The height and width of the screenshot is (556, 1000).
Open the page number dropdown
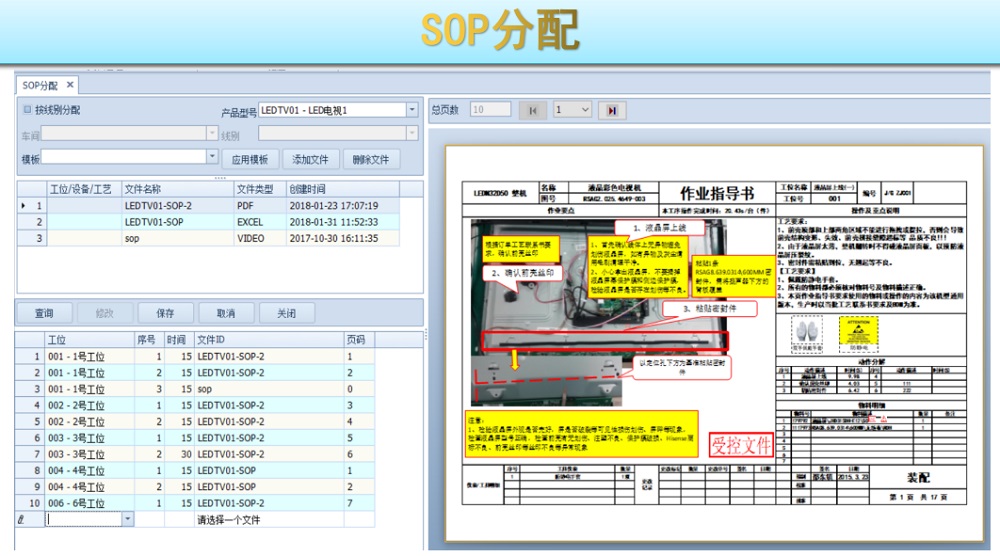click(x=585, y=110)
